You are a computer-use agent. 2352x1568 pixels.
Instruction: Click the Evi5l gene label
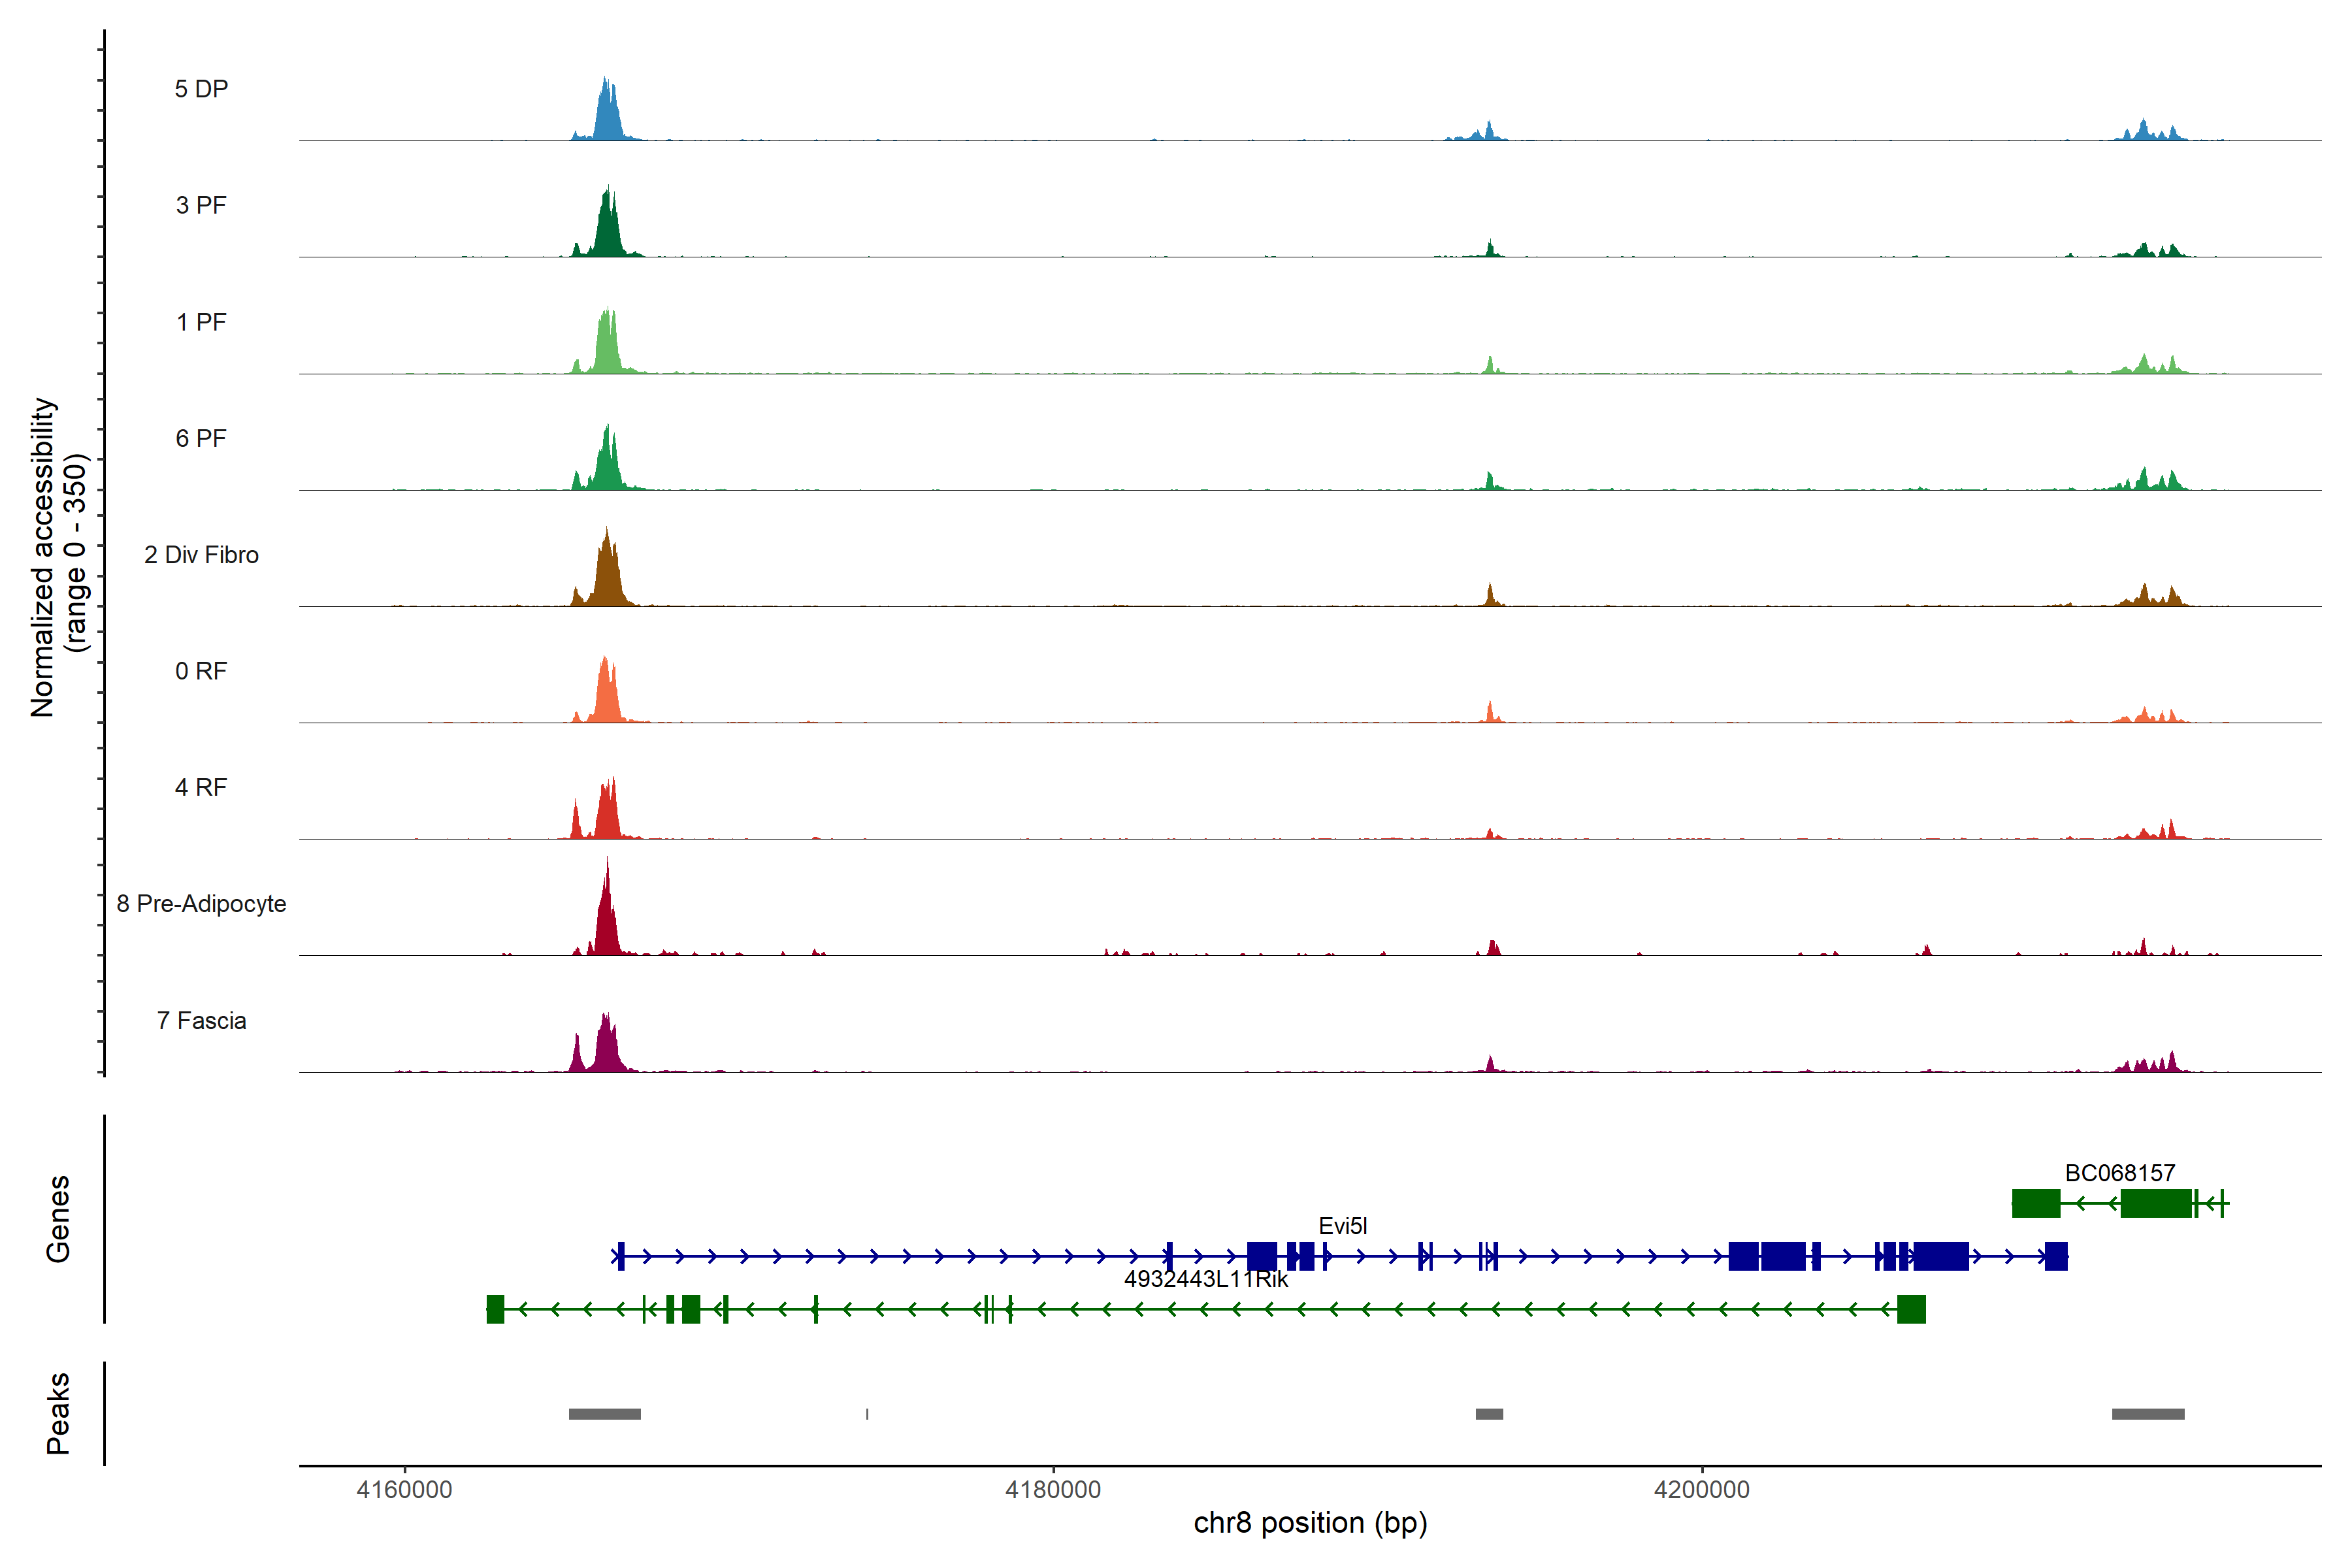pyautogui.click(x=1342, y=1225)
